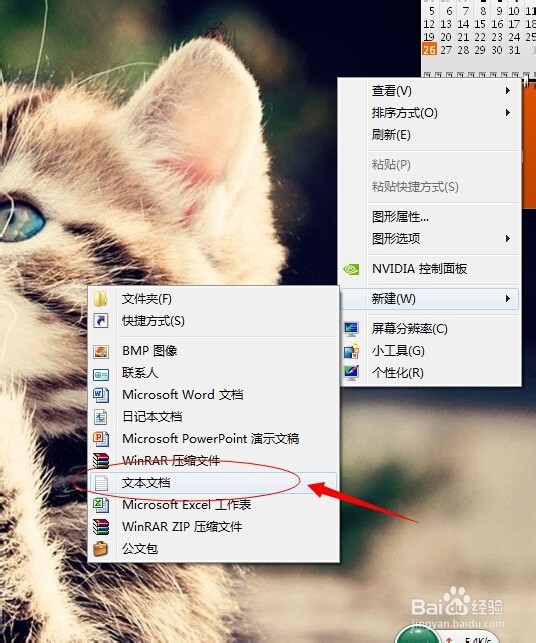Select 新建(W) in the context menu
This screenshot has height=643, width=536.
tap(429, 299)
